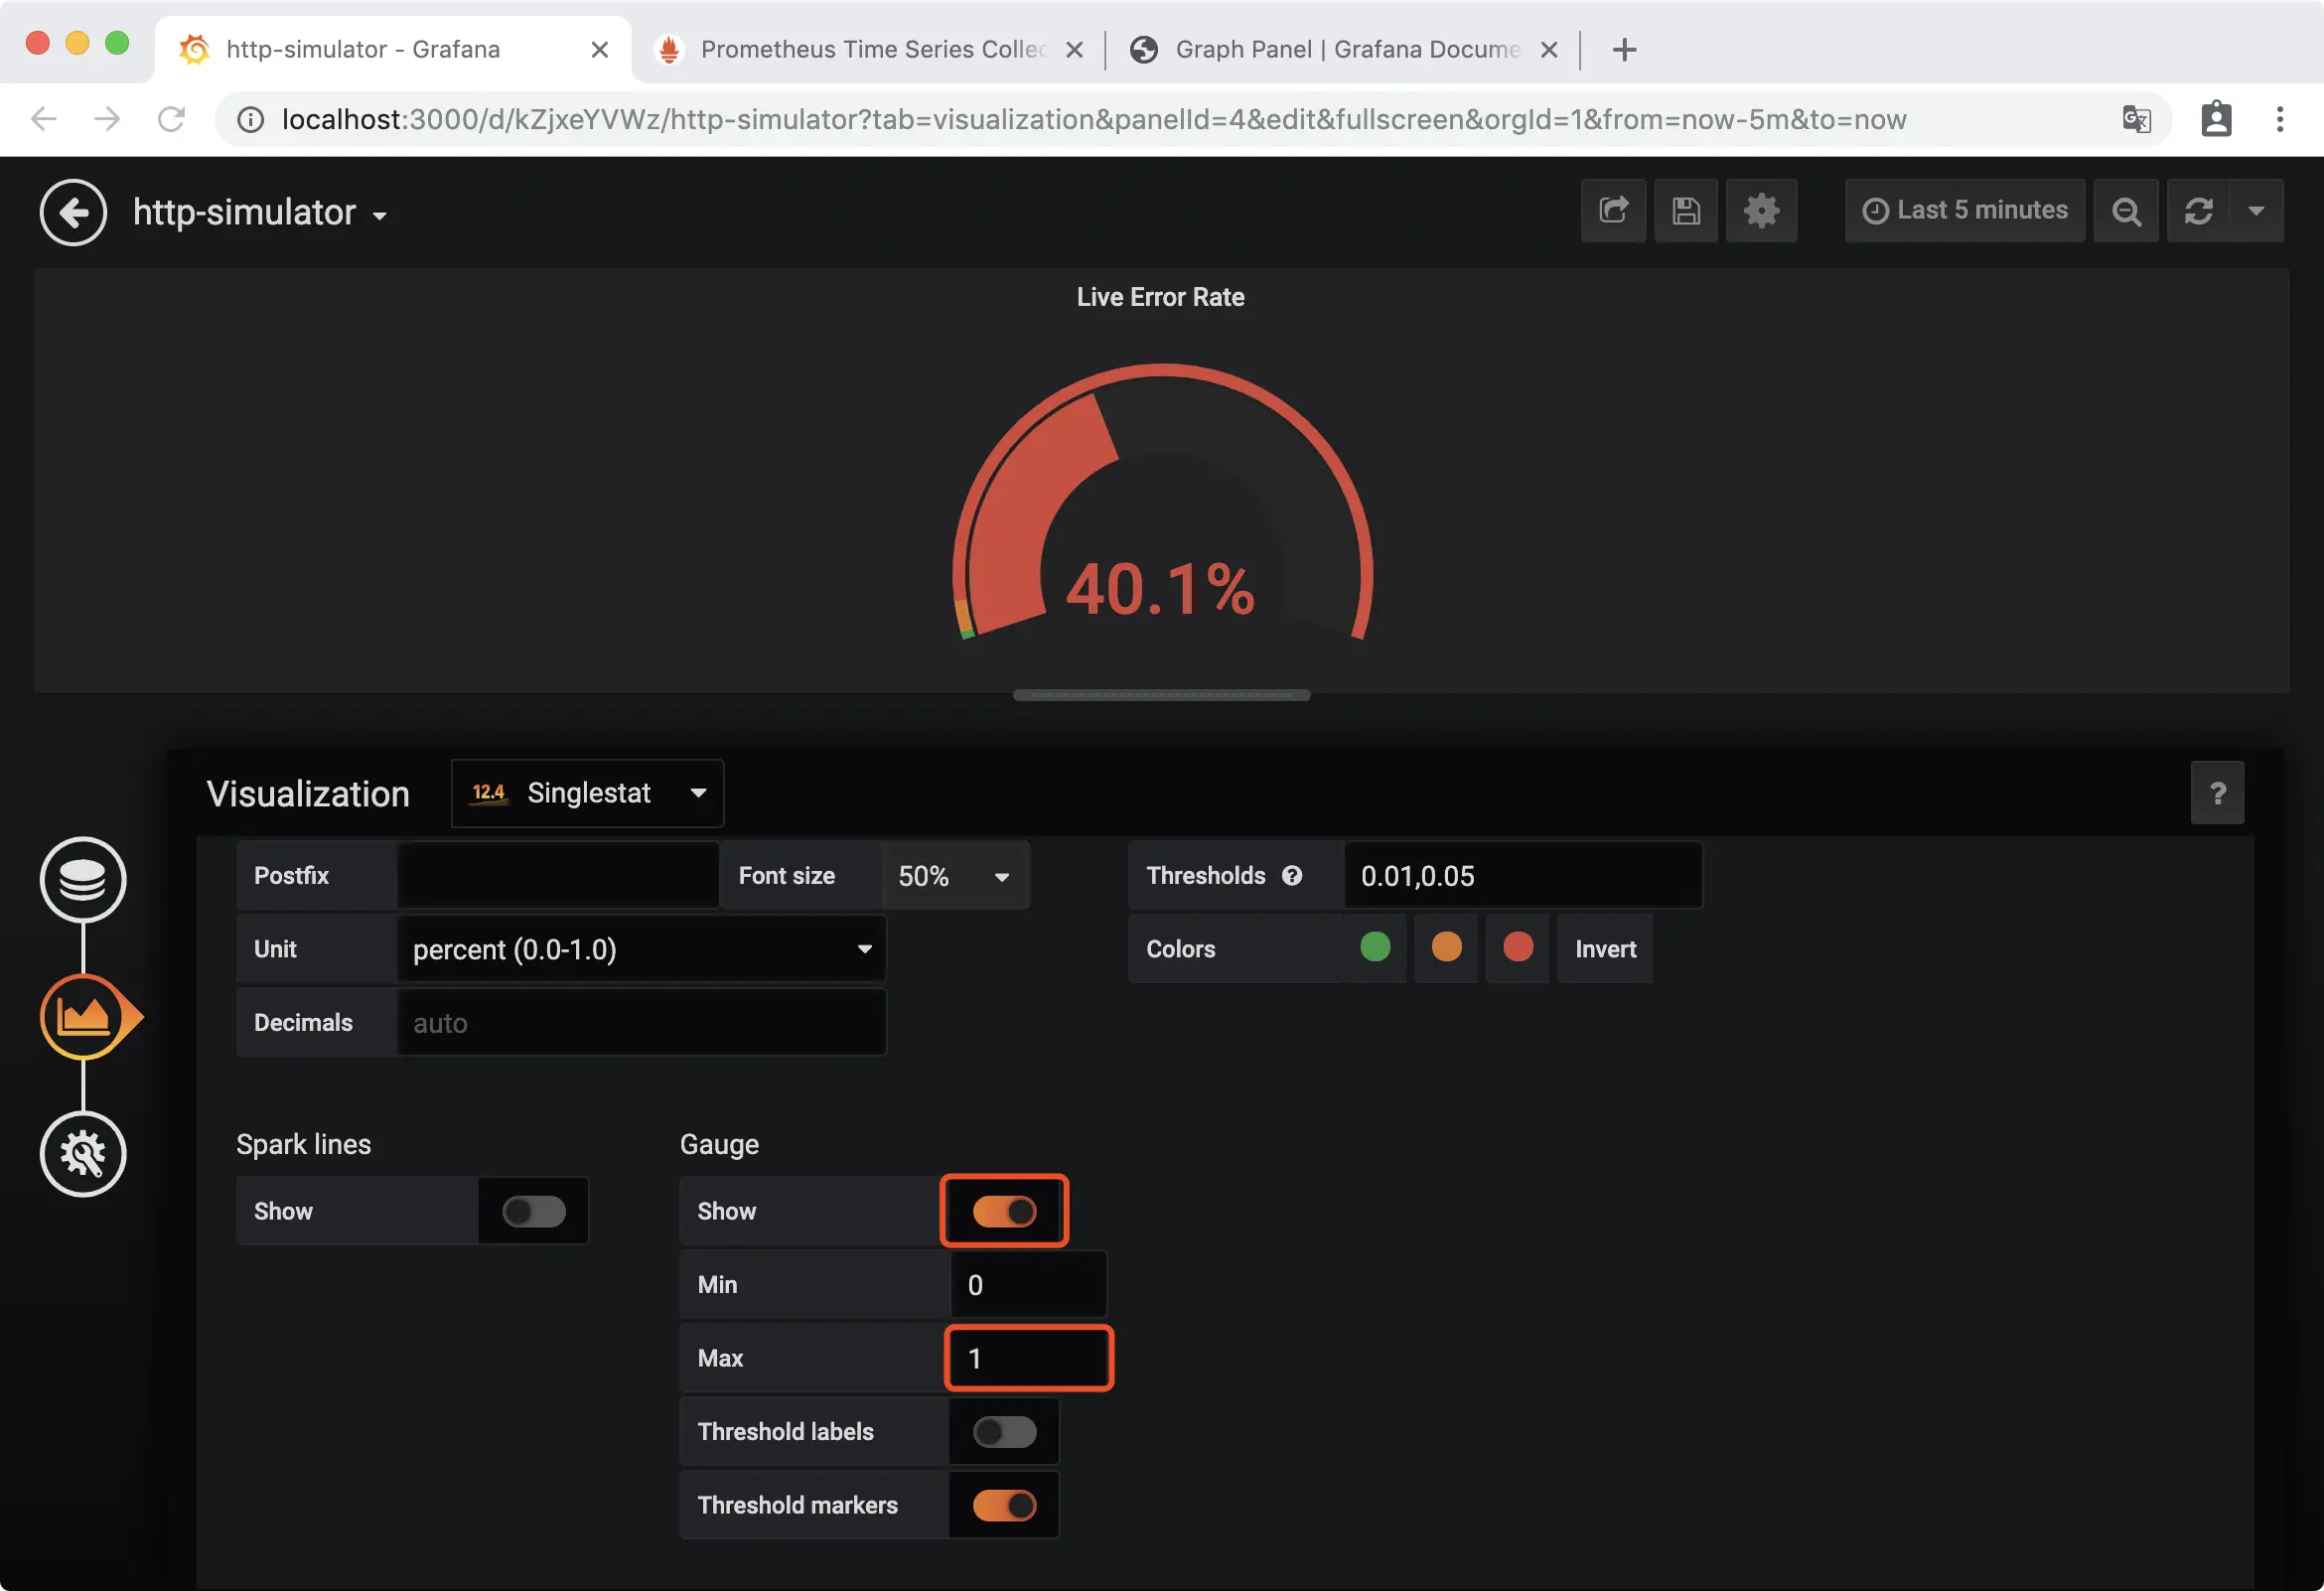Viewport: 2324px width, 1591px height.
Task: Open the Queries database icon in sidebar
Action: point(83,880)
